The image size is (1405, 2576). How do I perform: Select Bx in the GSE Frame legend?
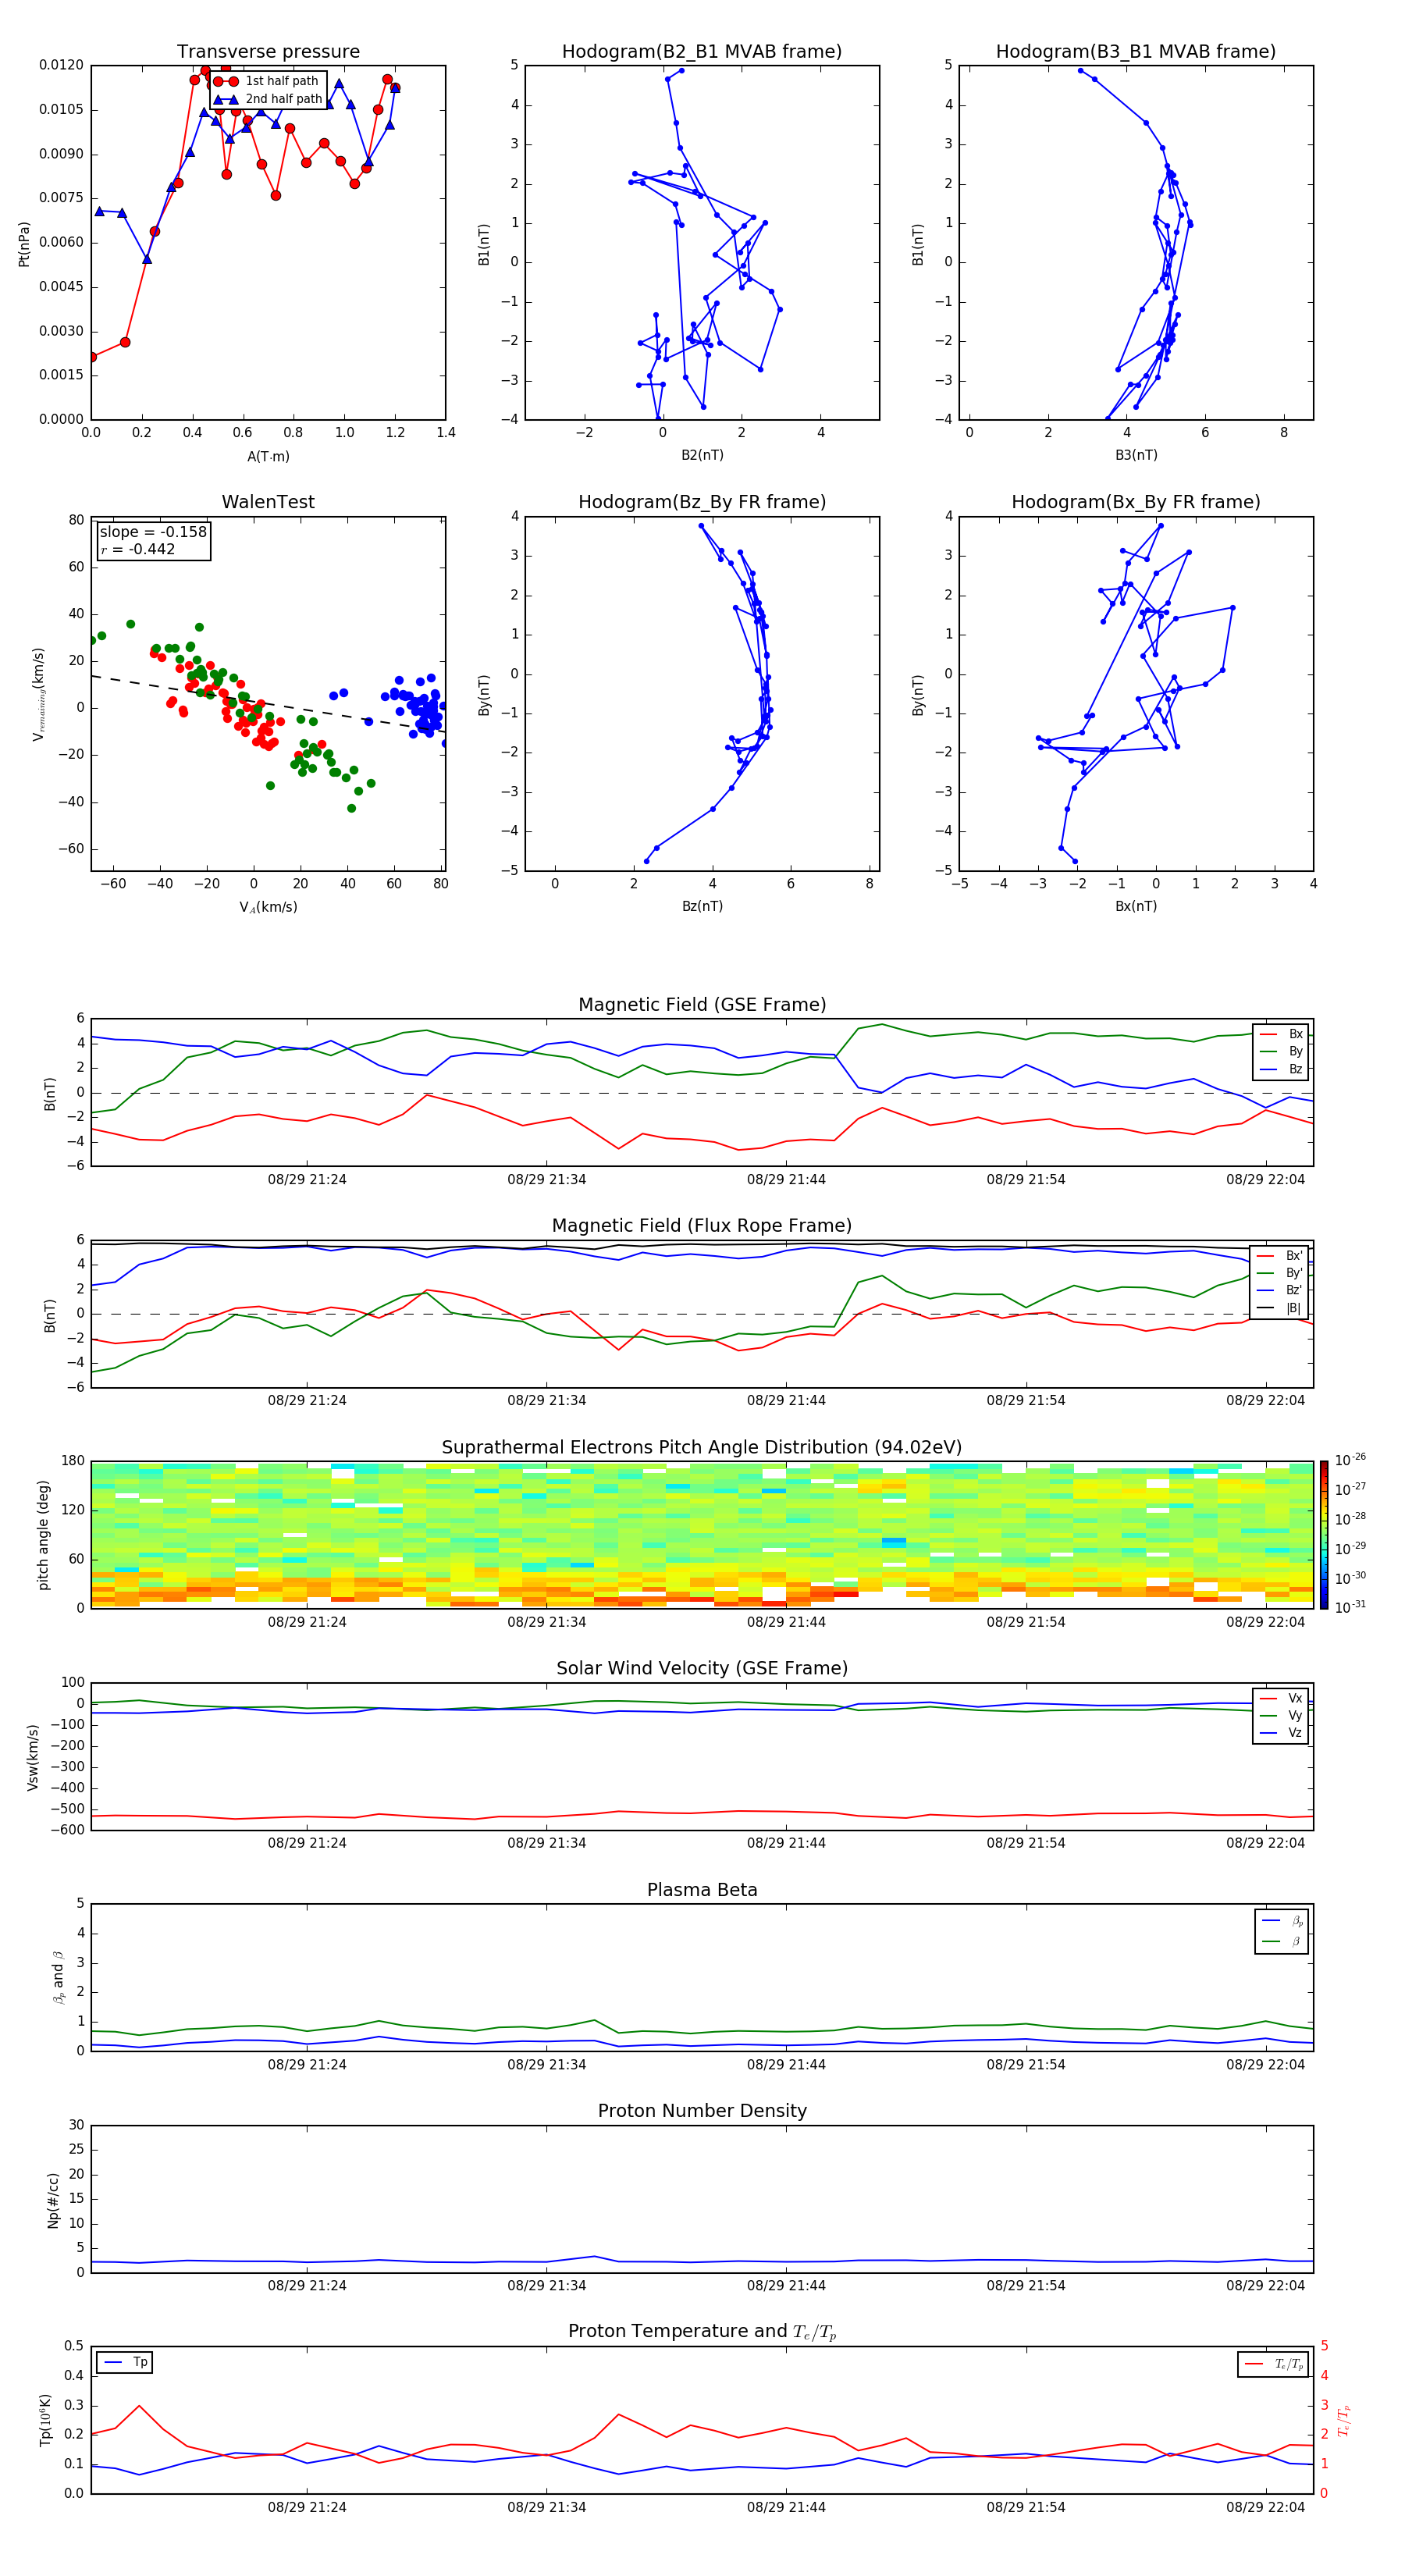click(1281, 1034)
